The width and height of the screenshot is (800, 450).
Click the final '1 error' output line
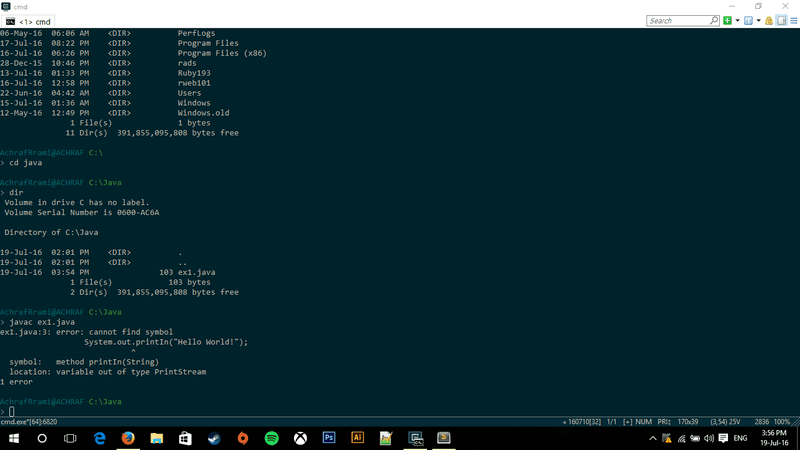[x=16, y=382]
